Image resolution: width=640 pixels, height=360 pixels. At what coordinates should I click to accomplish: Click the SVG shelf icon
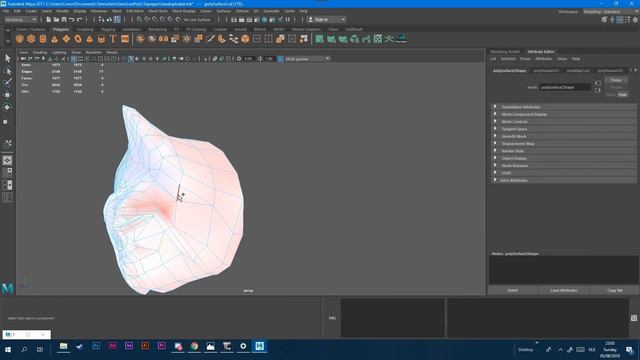[125, 39]
